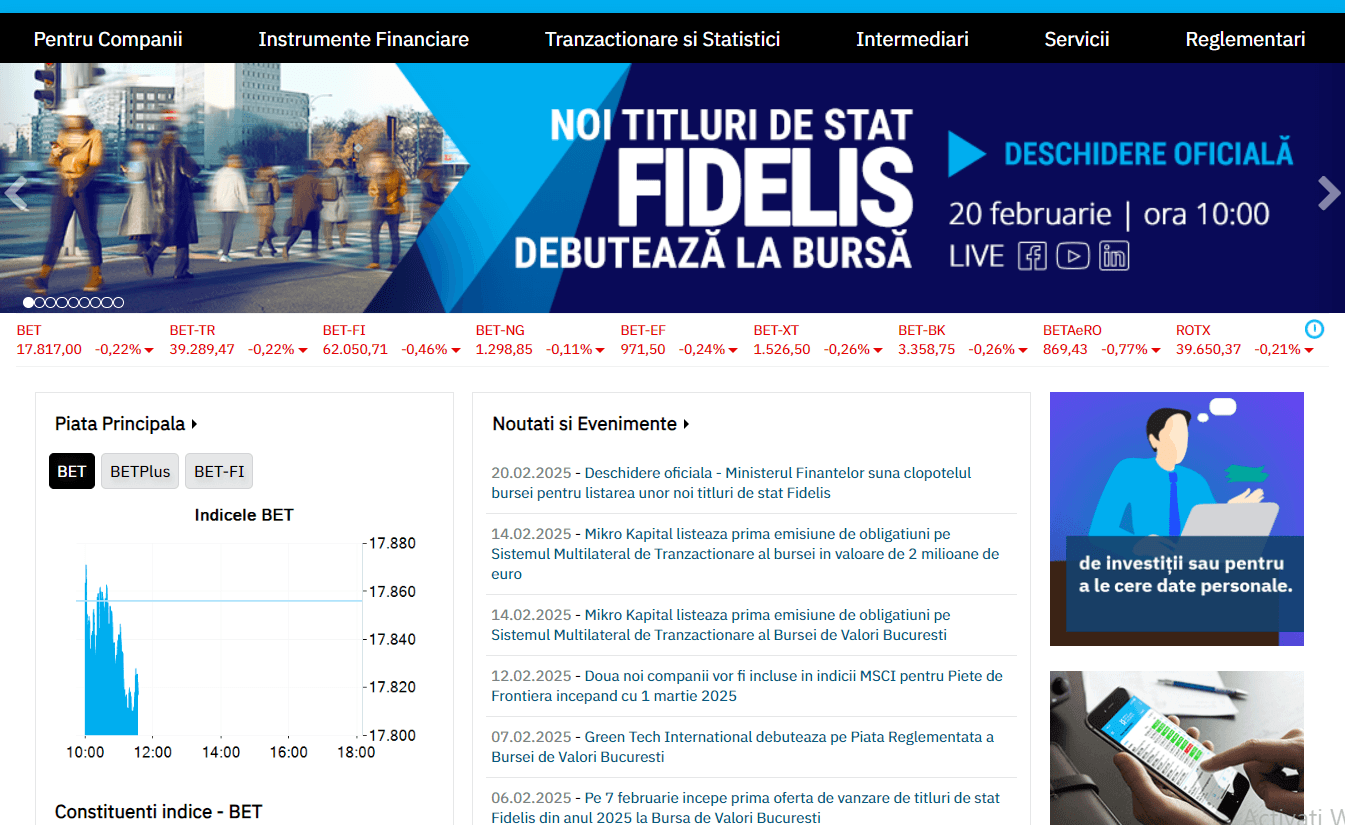1345x825 pixels.
Task: Click the red down arrow next to ROTX index
Action: coord(1309,350)
